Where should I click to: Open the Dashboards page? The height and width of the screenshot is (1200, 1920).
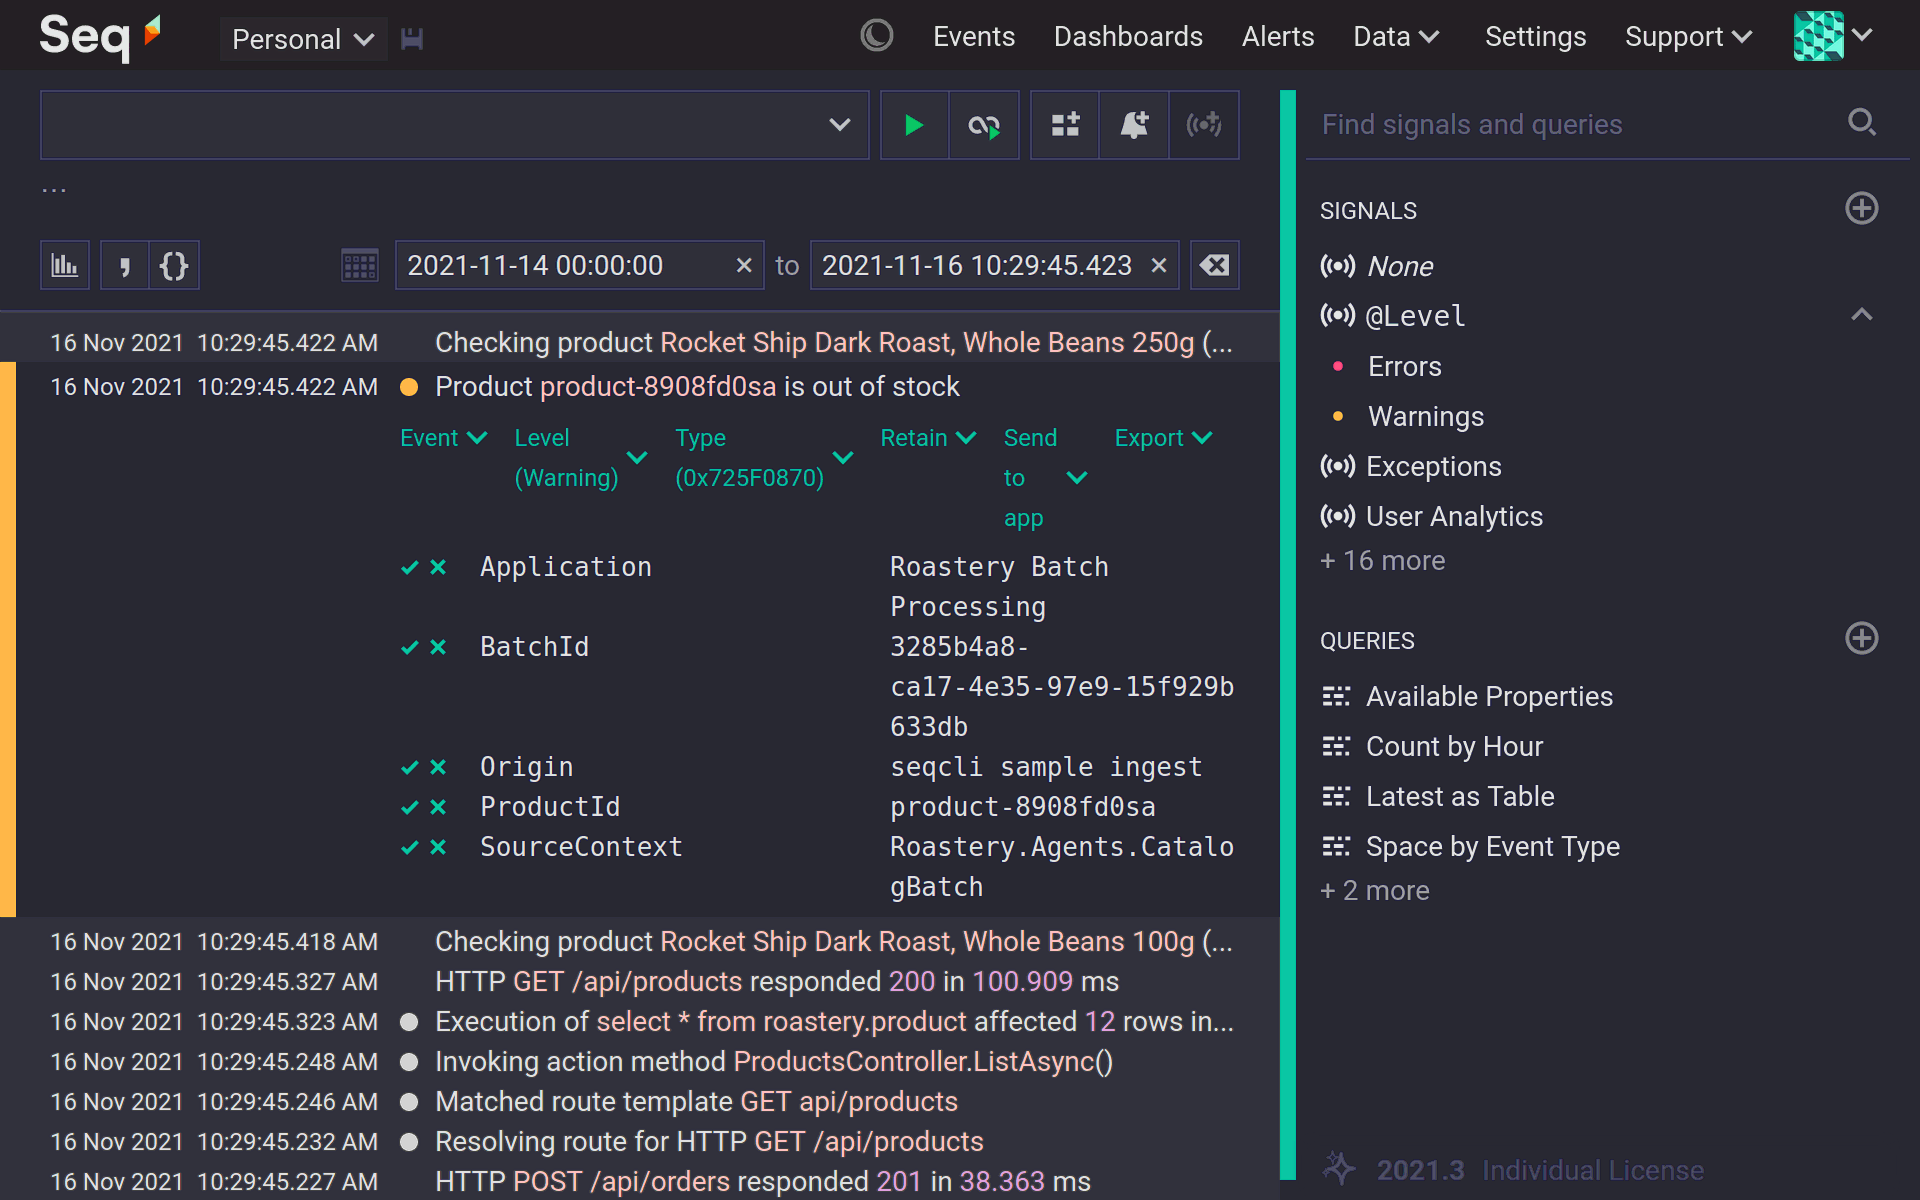pos(1128,37)
